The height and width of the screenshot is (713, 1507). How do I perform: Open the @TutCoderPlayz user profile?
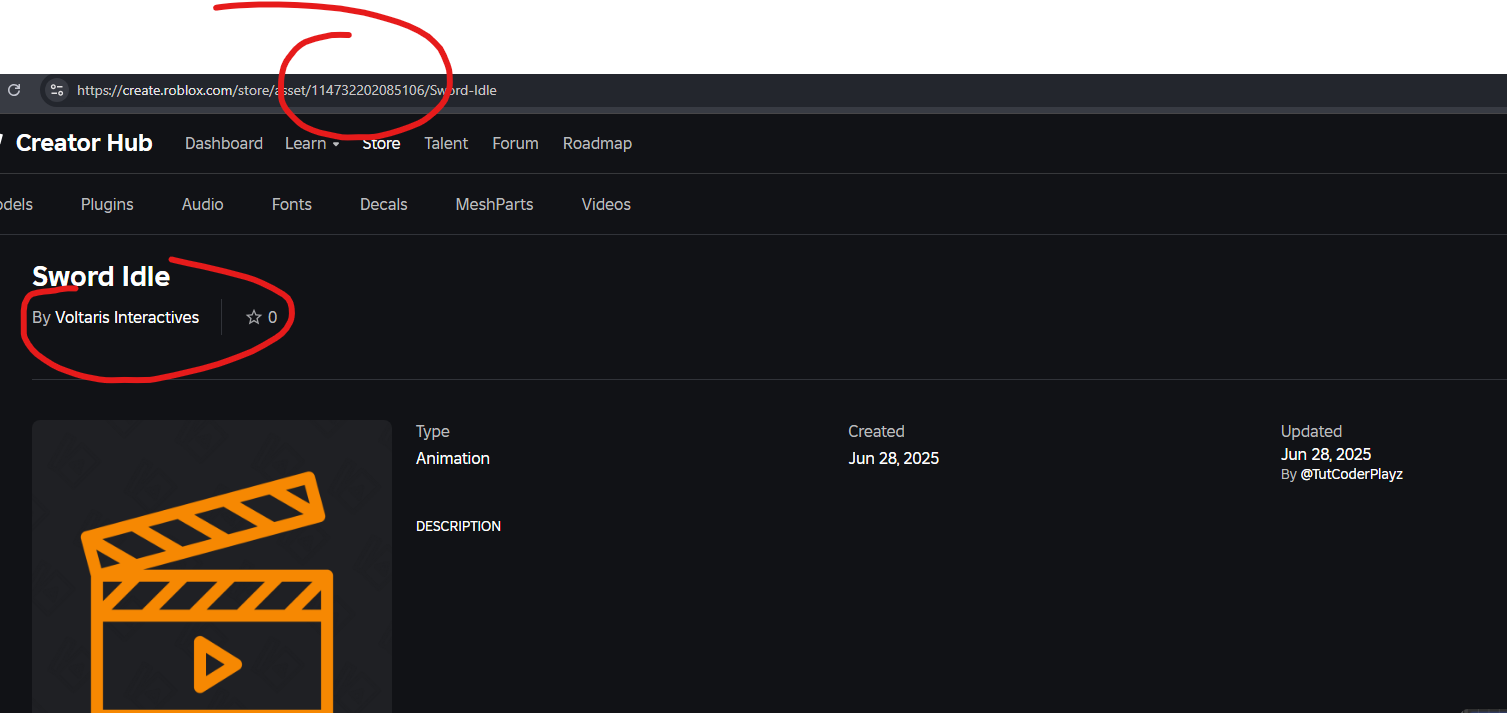point(1351,474)
